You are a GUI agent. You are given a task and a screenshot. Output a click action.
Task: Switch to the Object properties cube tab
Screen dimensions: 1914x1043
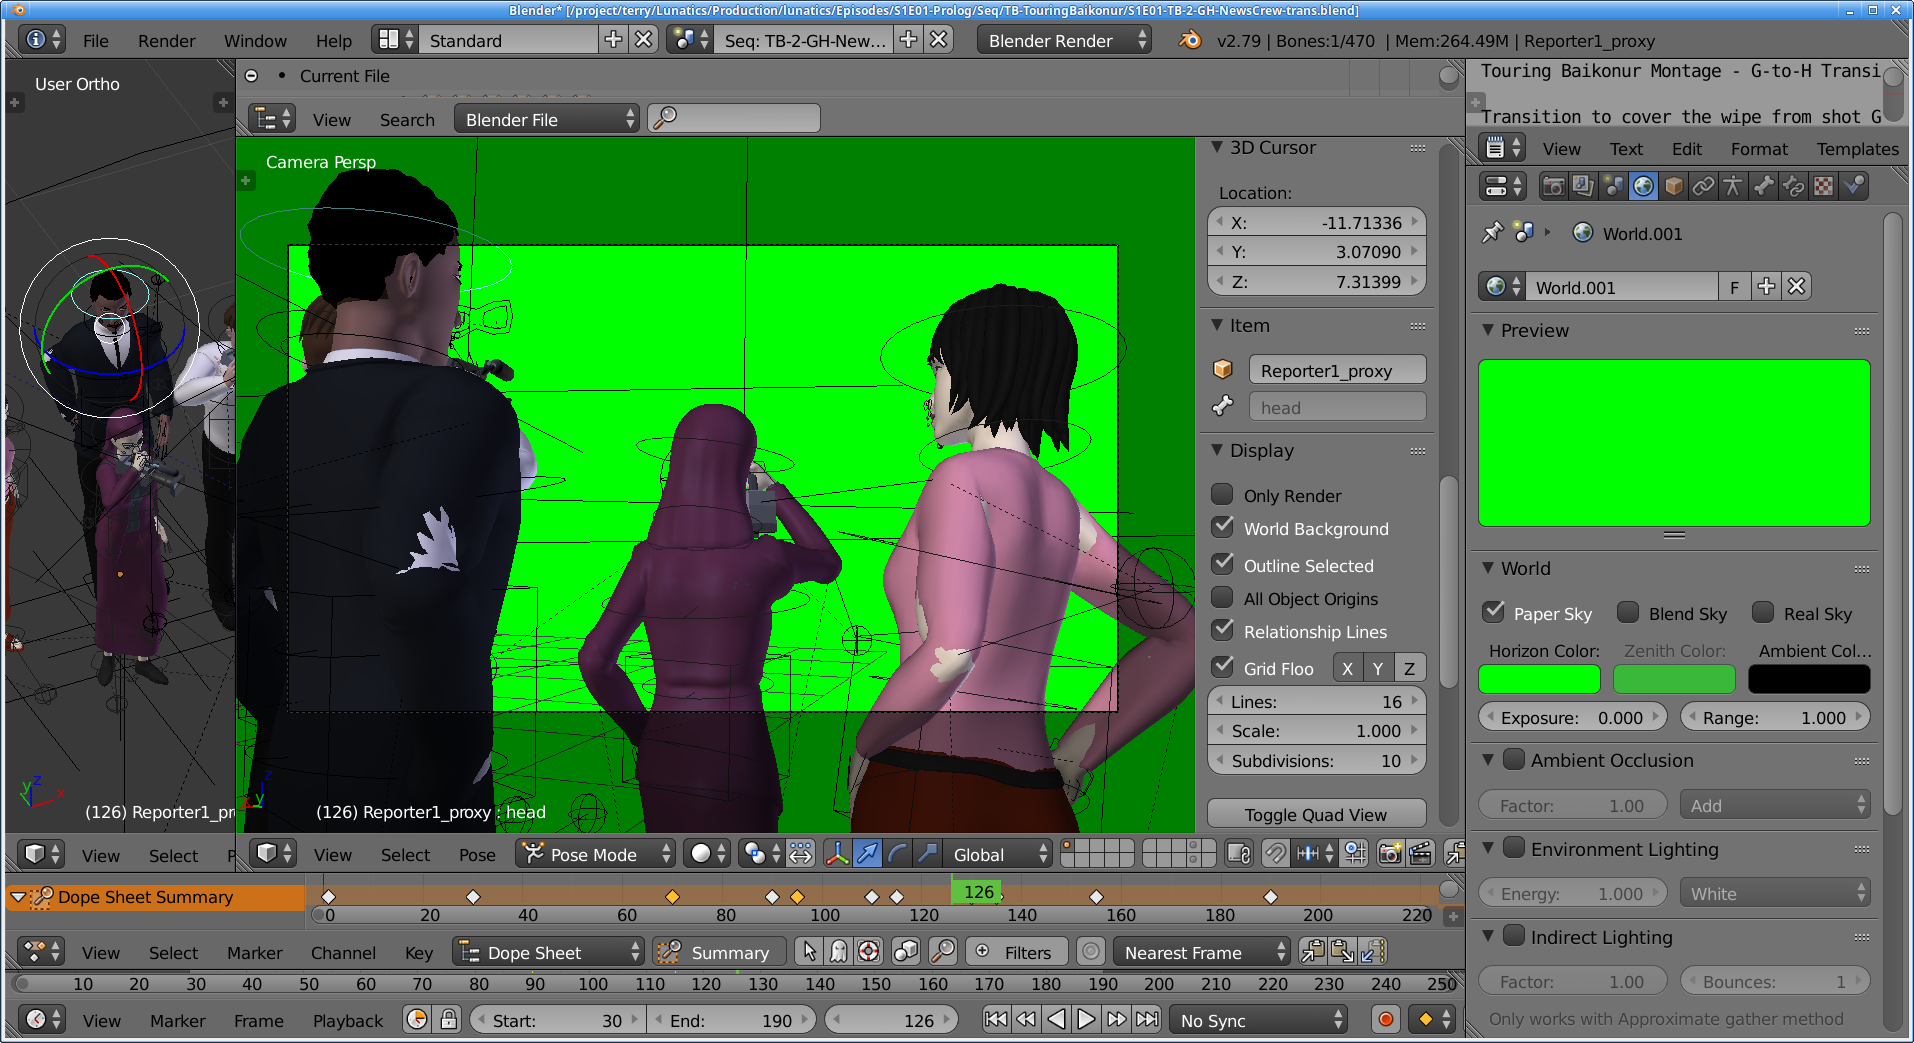(1673, 186)
